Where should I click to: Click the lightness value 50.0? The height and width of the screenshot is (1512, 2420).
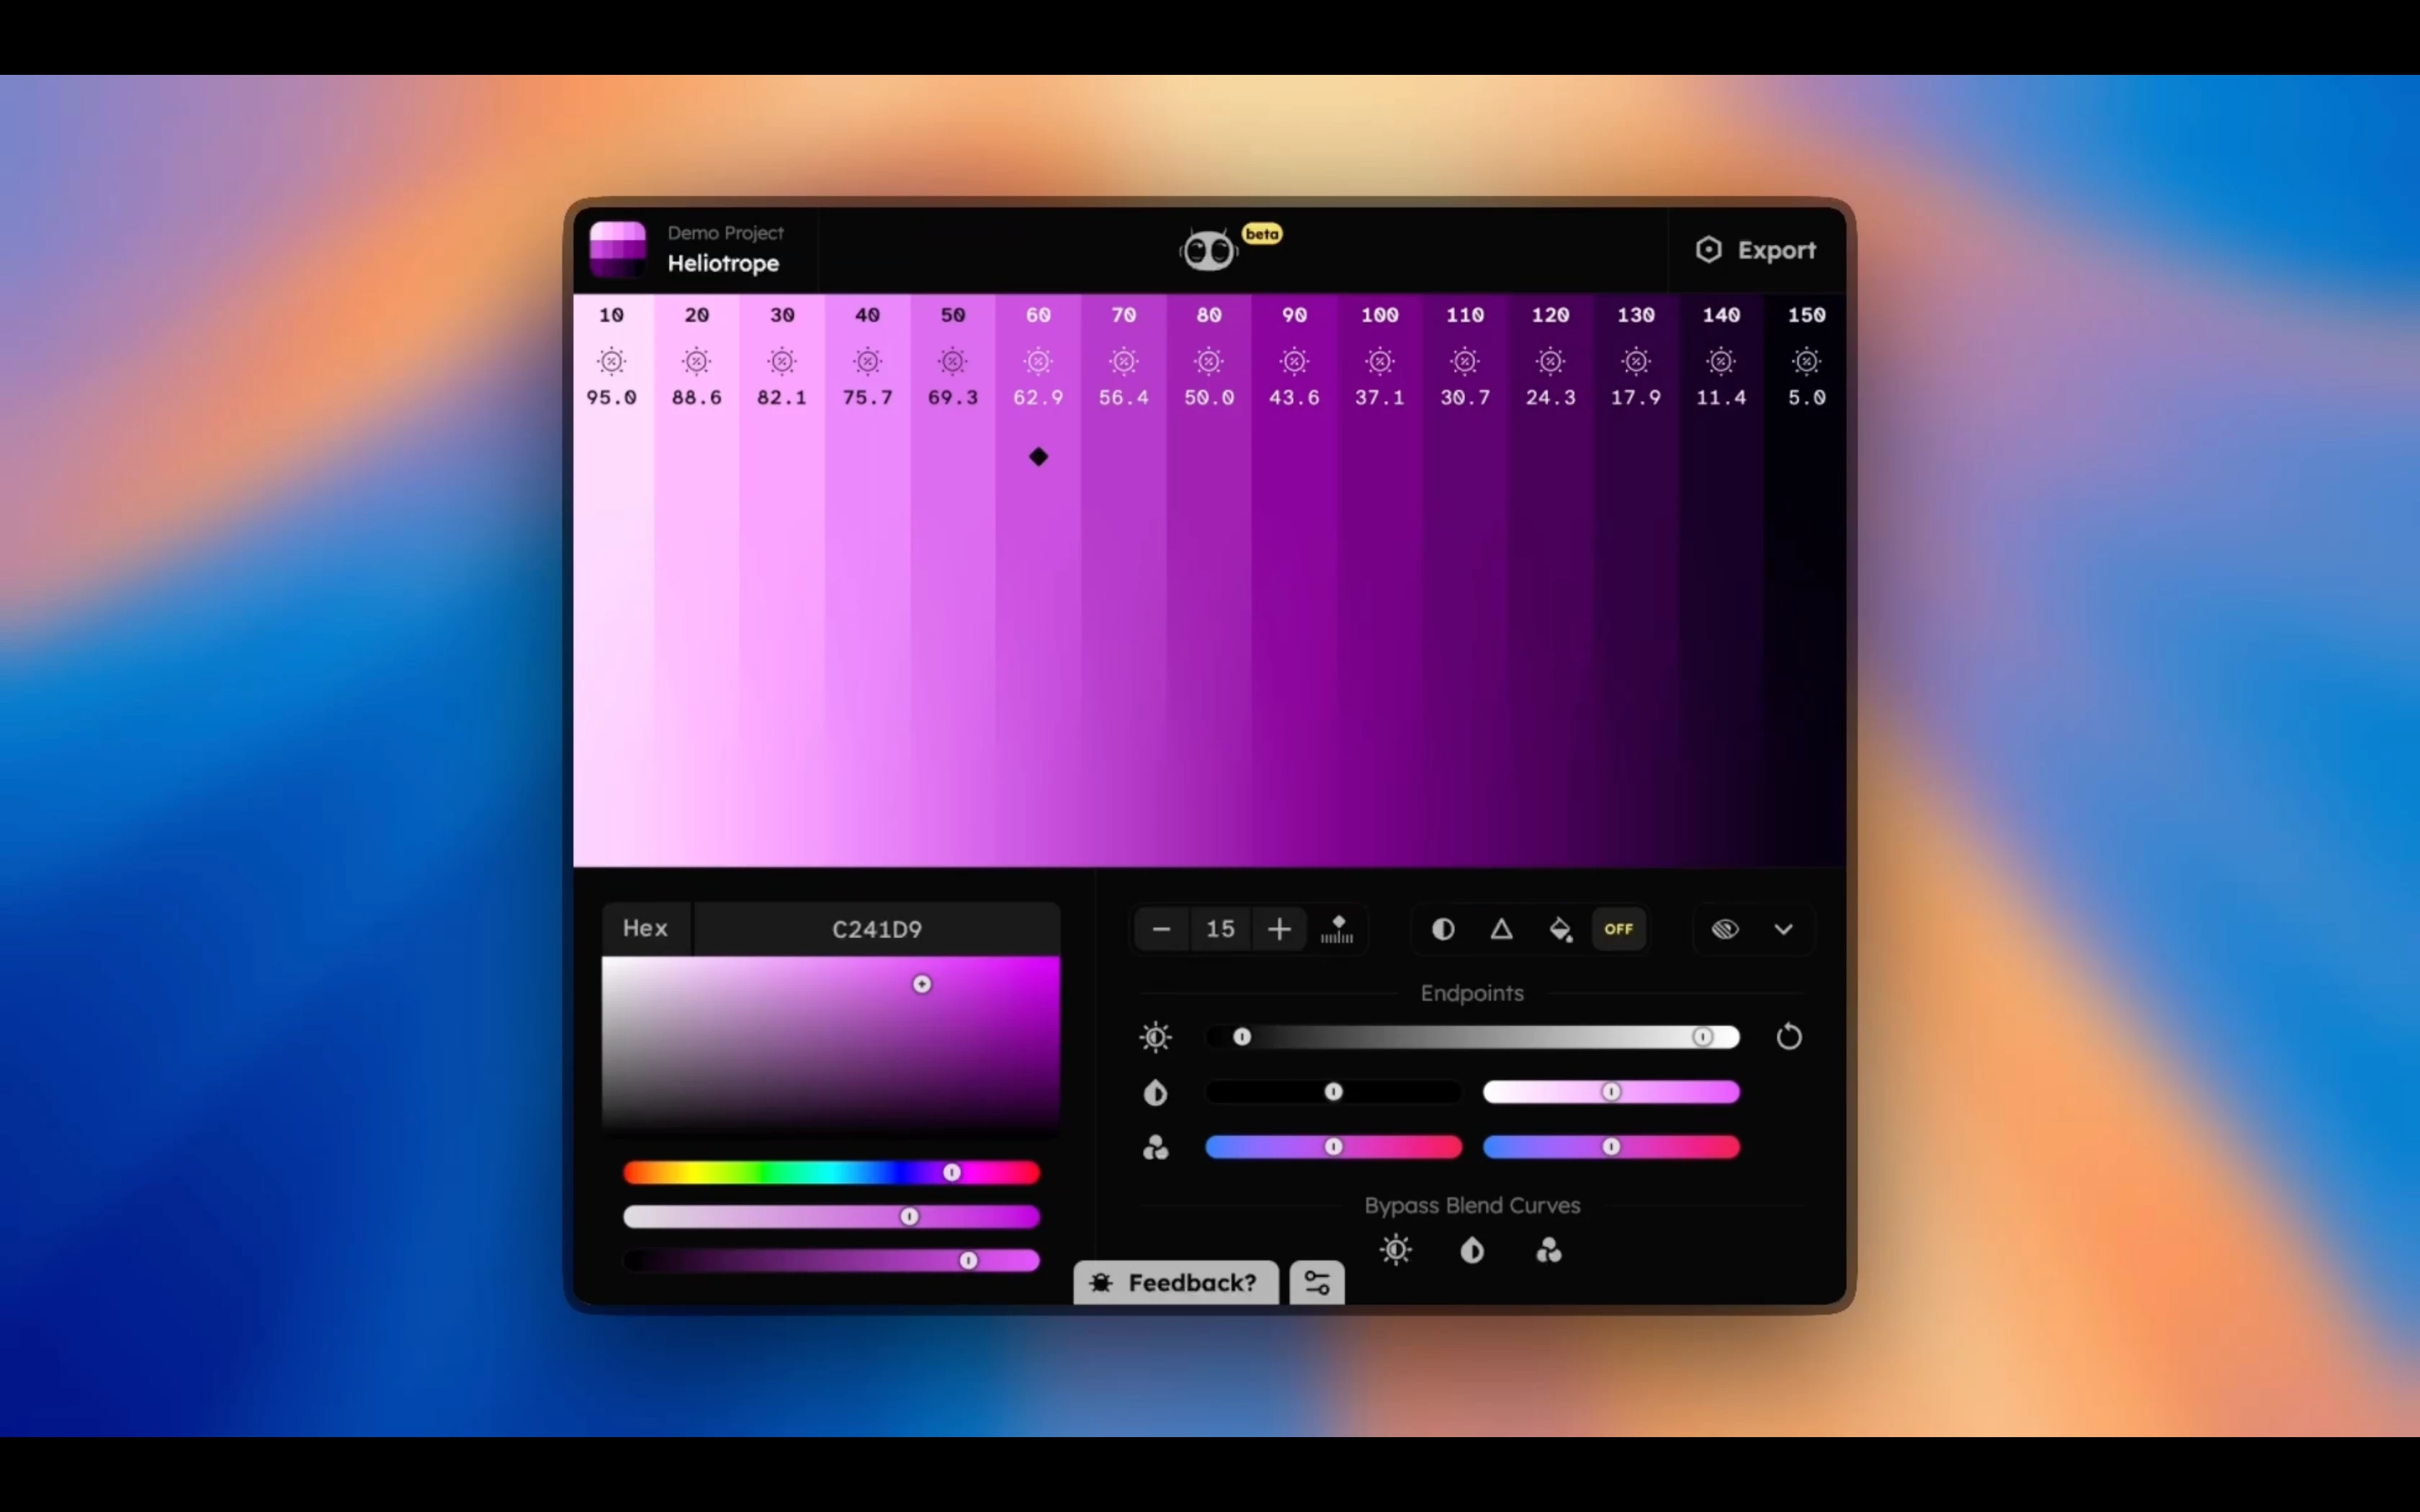pyautogui.click(x=1209, y=398)
